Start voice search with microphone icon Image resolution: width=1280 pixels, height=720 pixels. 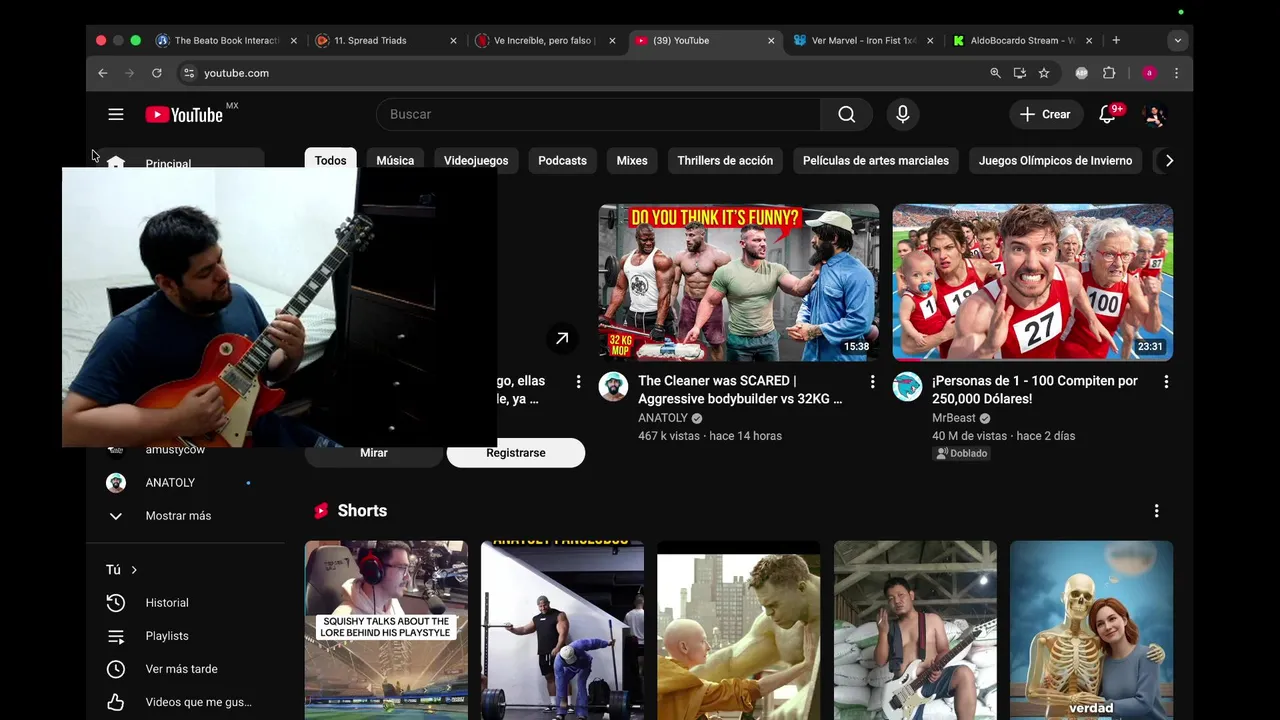click(x=903, y=114)
